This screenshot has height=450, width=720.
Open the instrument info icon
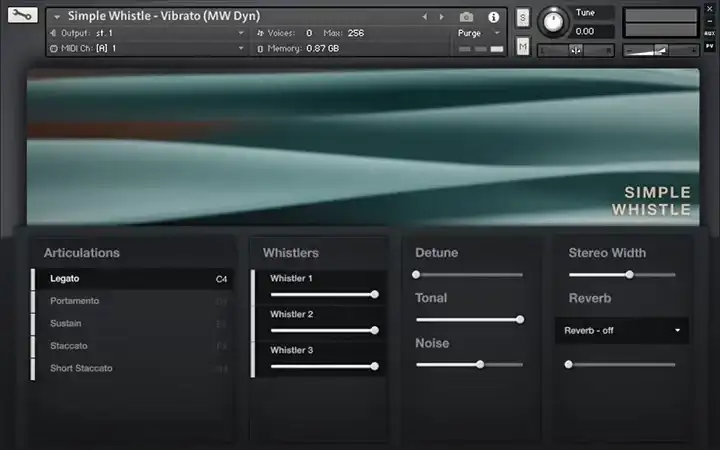493,17
